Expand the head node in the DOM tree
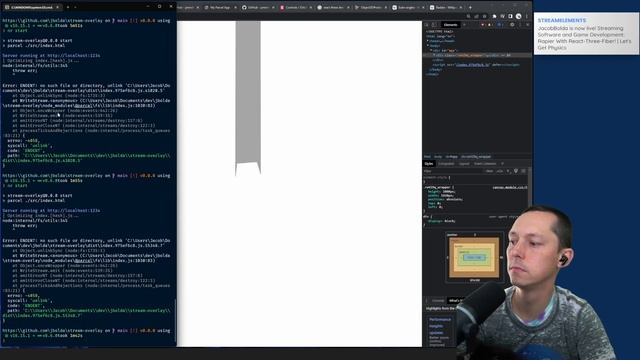This screenshot has height=360, width=640. click(428, 41)
